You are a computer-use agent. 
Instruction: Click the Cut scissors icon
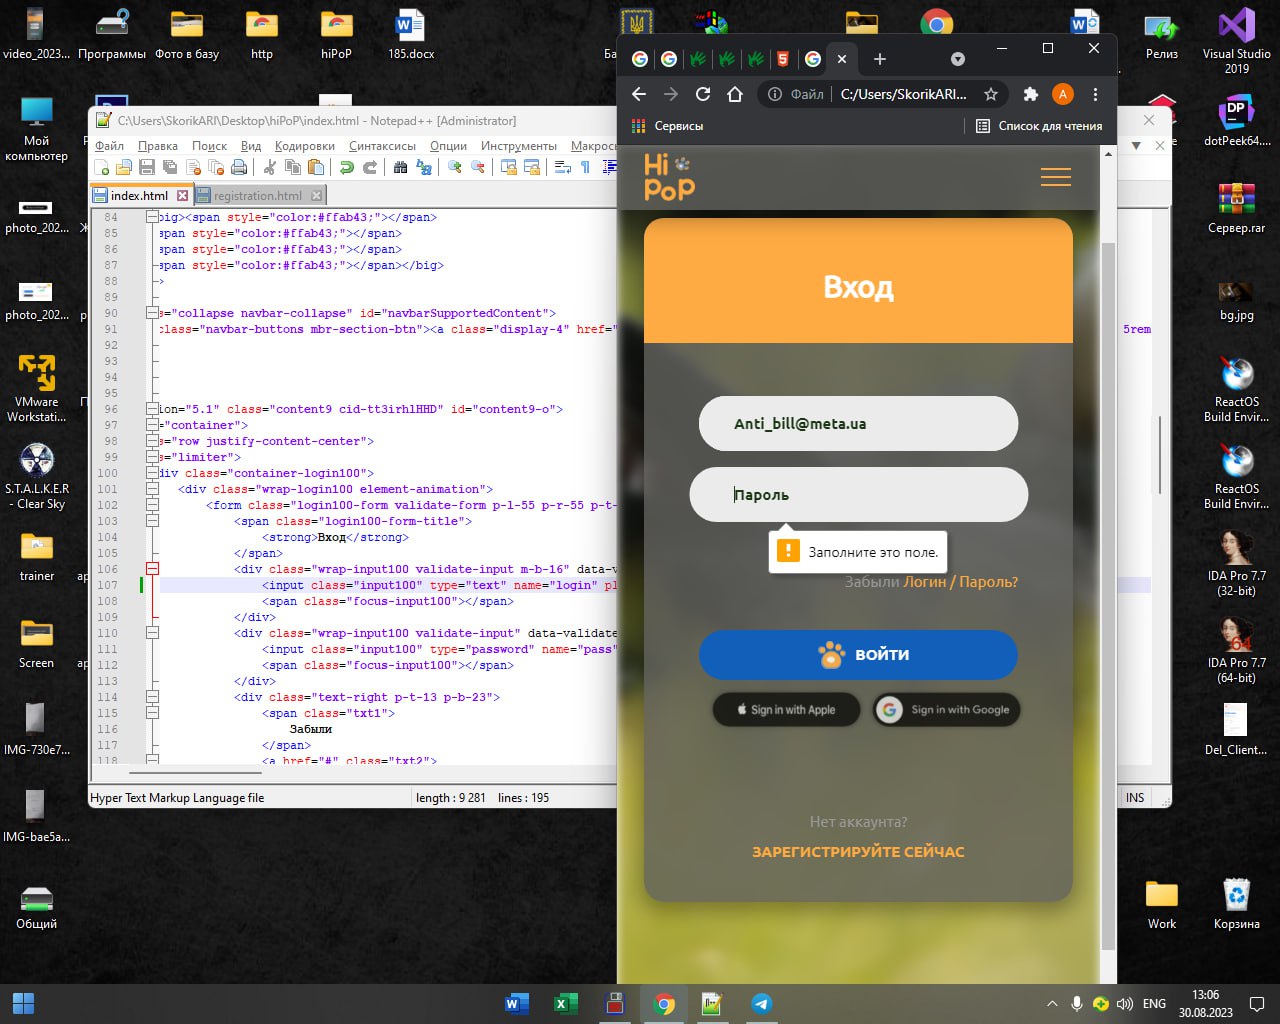269,167
